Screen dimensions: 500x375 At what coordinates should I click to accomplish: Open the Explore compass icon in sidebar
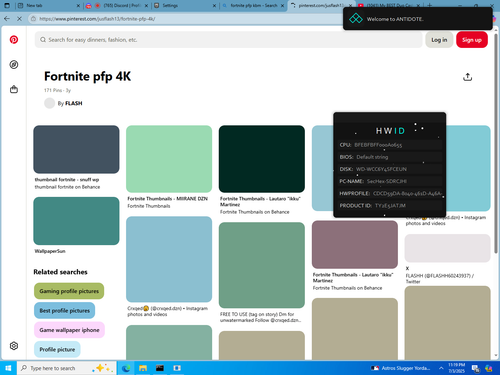[14, 65]
